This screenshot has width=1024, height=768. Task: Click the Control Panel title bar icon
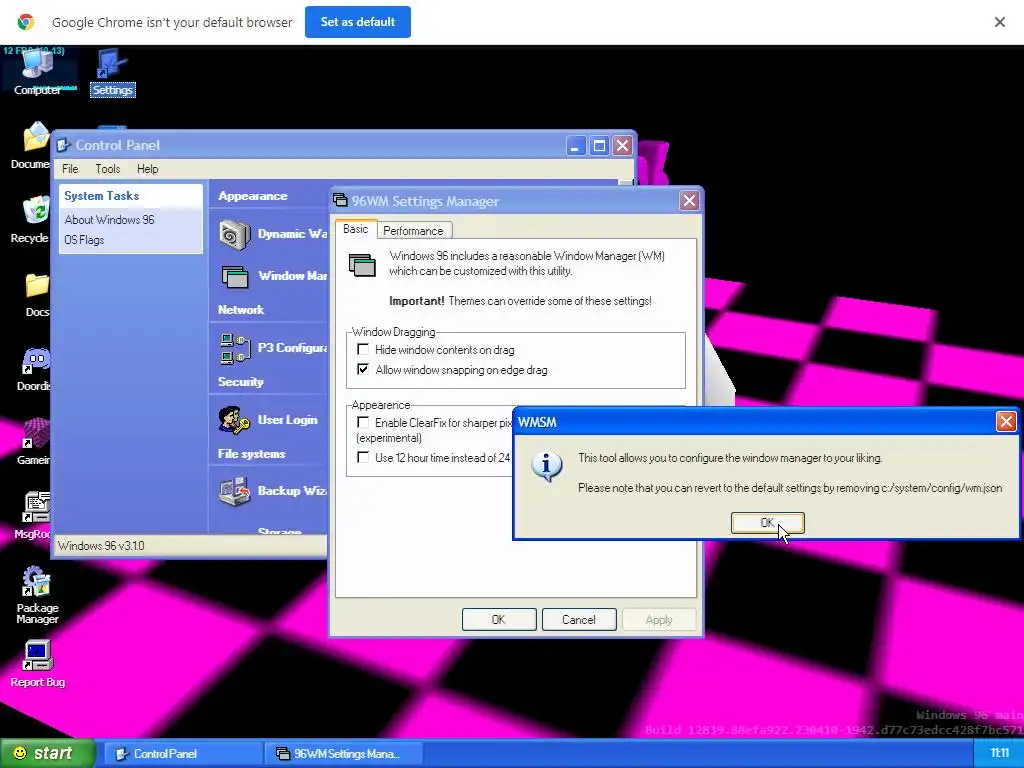[64, 145]
